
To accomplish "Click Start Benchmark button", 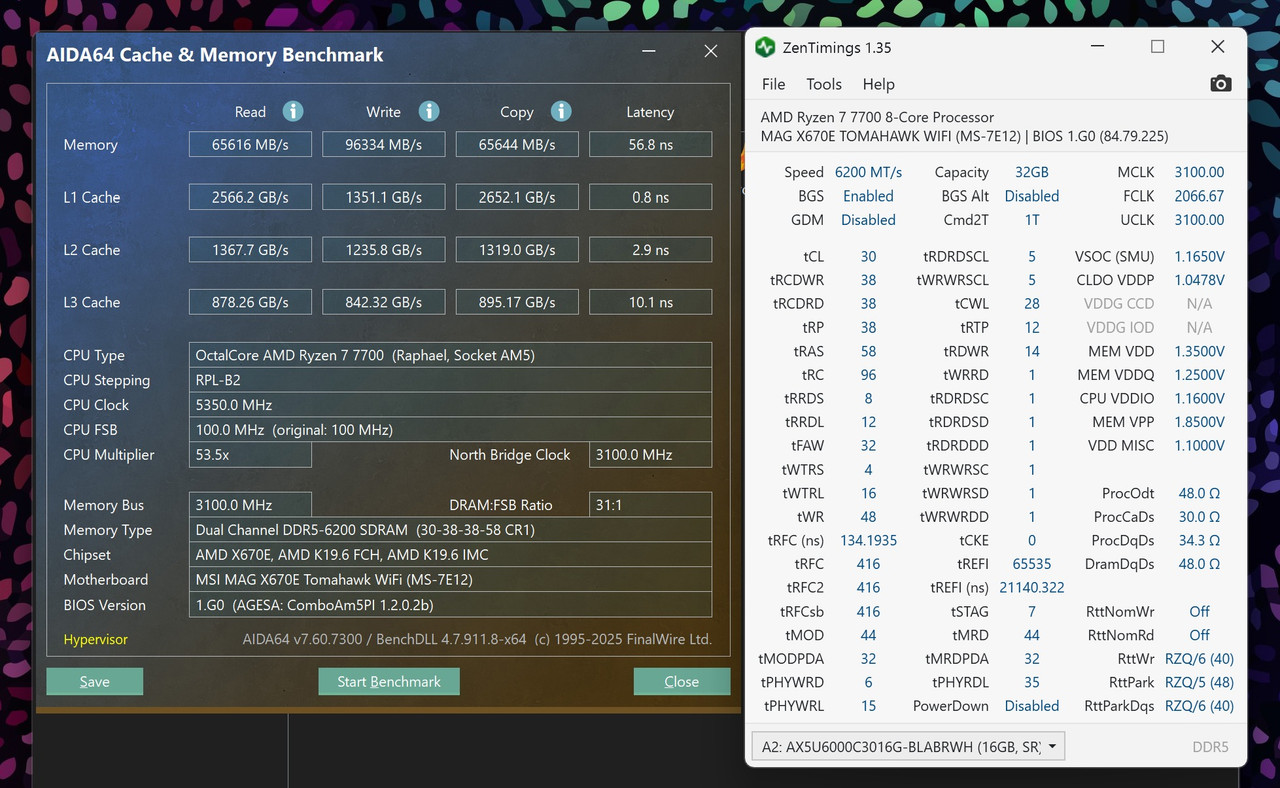I will click(389, 681).
